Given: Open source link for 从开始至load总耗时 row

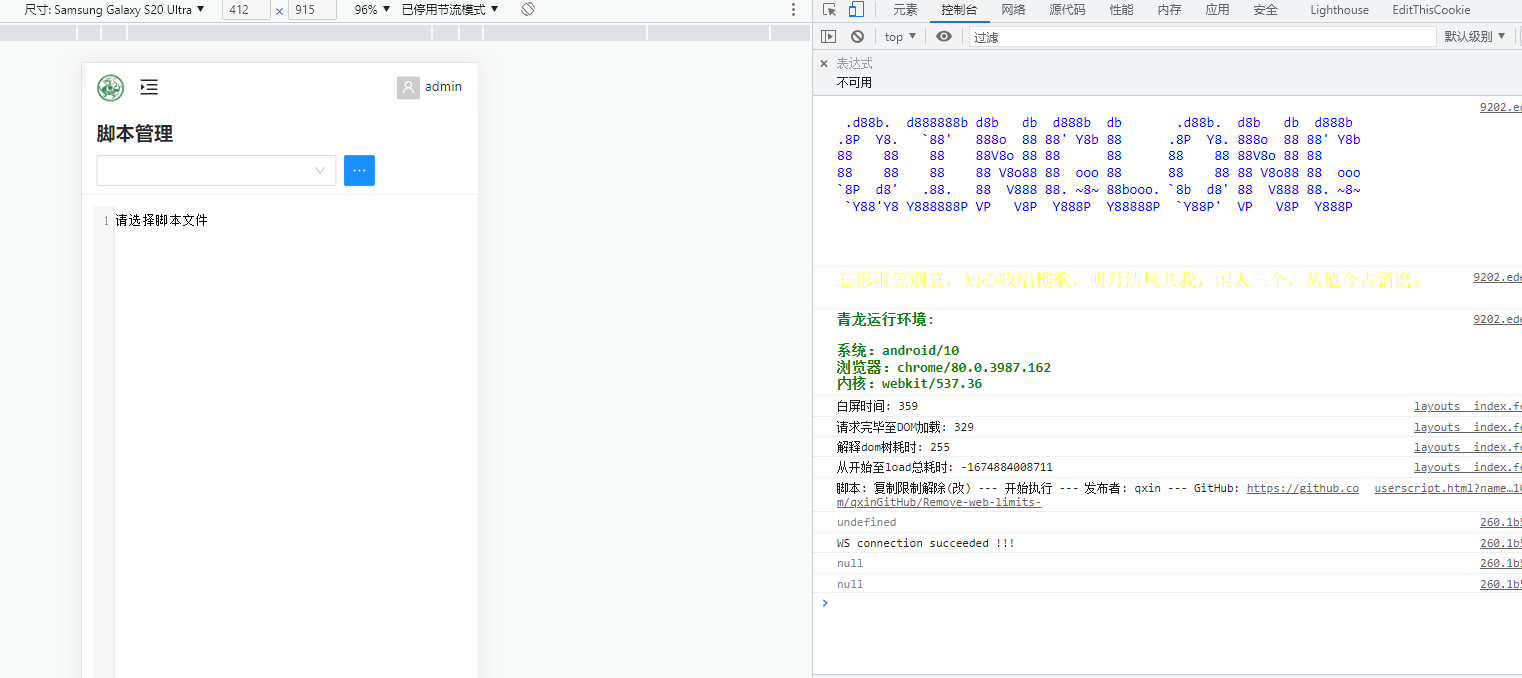Looking at the screenshot, I should coord(1467,467).
